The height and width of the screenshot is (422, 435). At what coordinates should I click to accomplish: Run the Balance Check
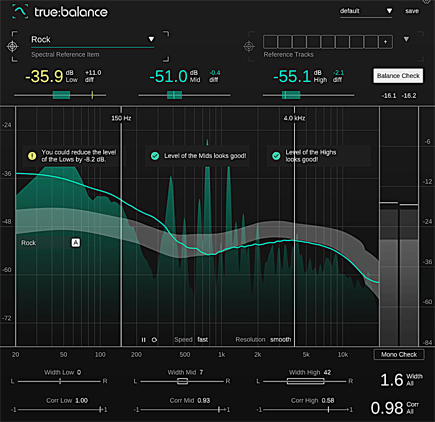(398, 76)
